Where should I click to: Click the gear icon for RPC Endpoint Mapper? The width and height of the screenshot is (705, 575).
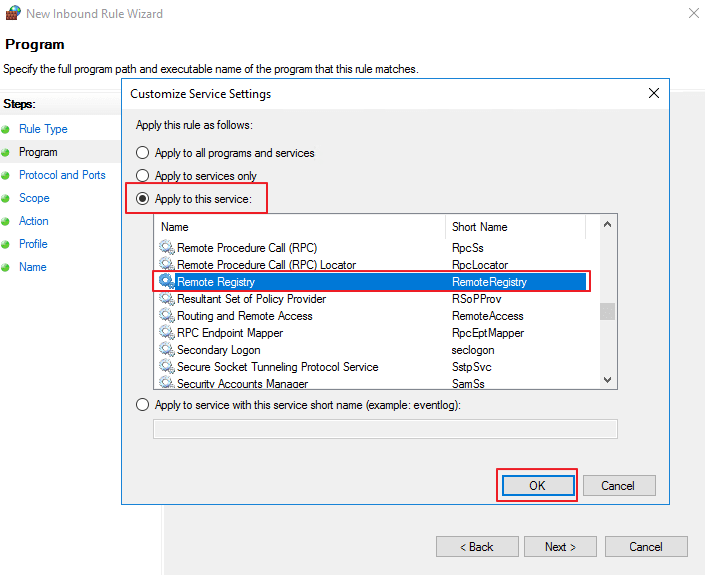point(167,333)
